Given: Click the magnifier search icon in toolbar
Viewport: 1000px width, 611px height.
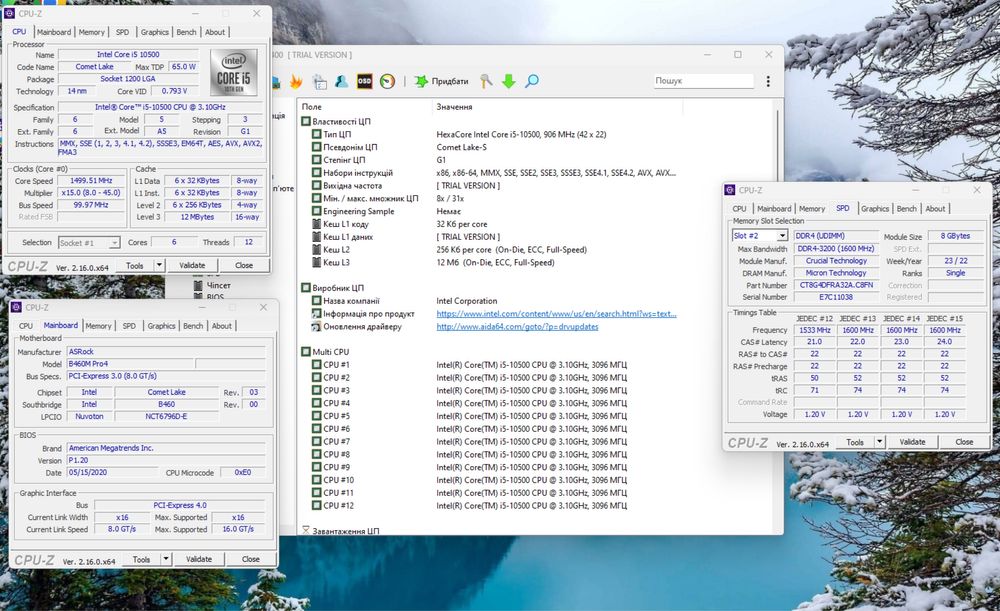Looking at the screenshot, I should [532, 81].
